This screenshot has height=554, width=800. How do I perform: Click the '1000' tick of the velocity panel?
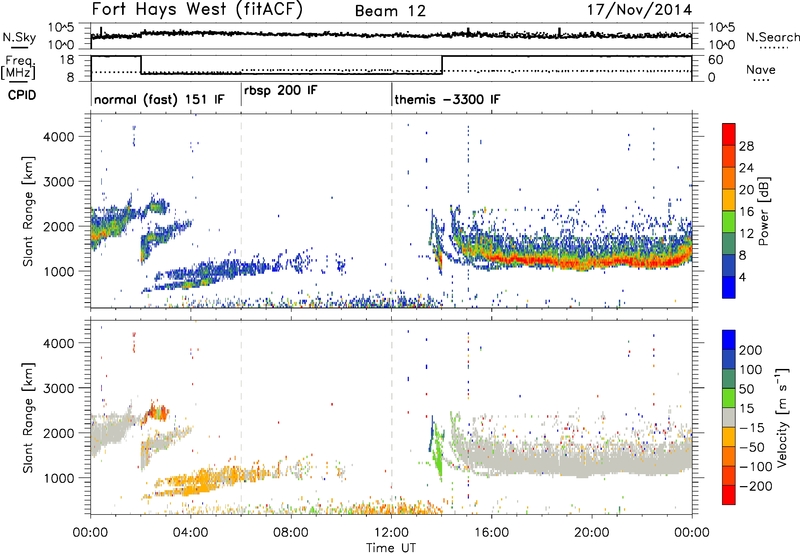point(59,478)
